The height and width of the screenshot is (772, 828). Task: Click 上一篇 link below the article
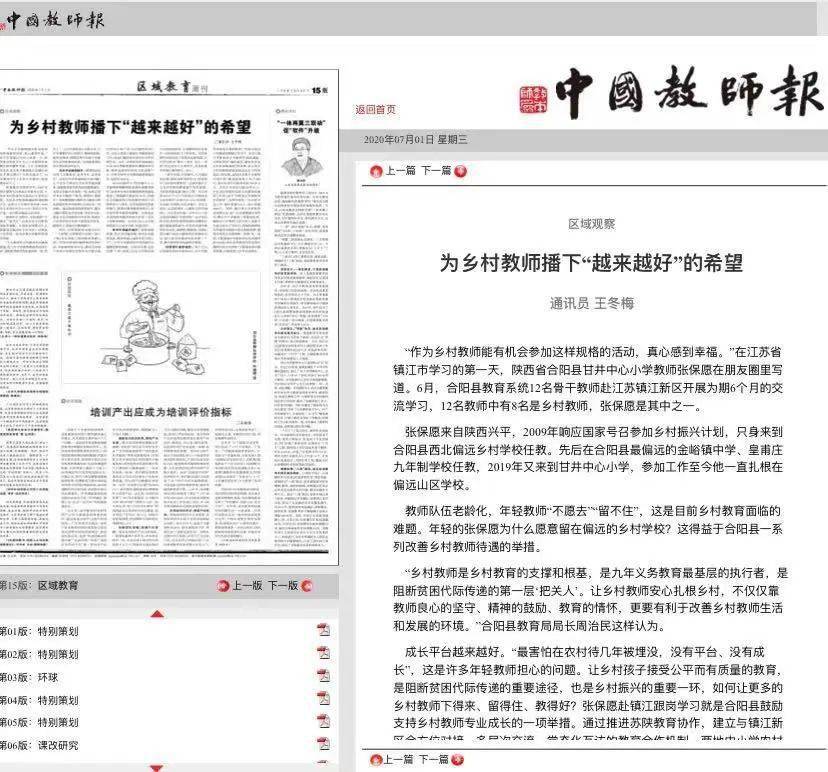[399, 759]
